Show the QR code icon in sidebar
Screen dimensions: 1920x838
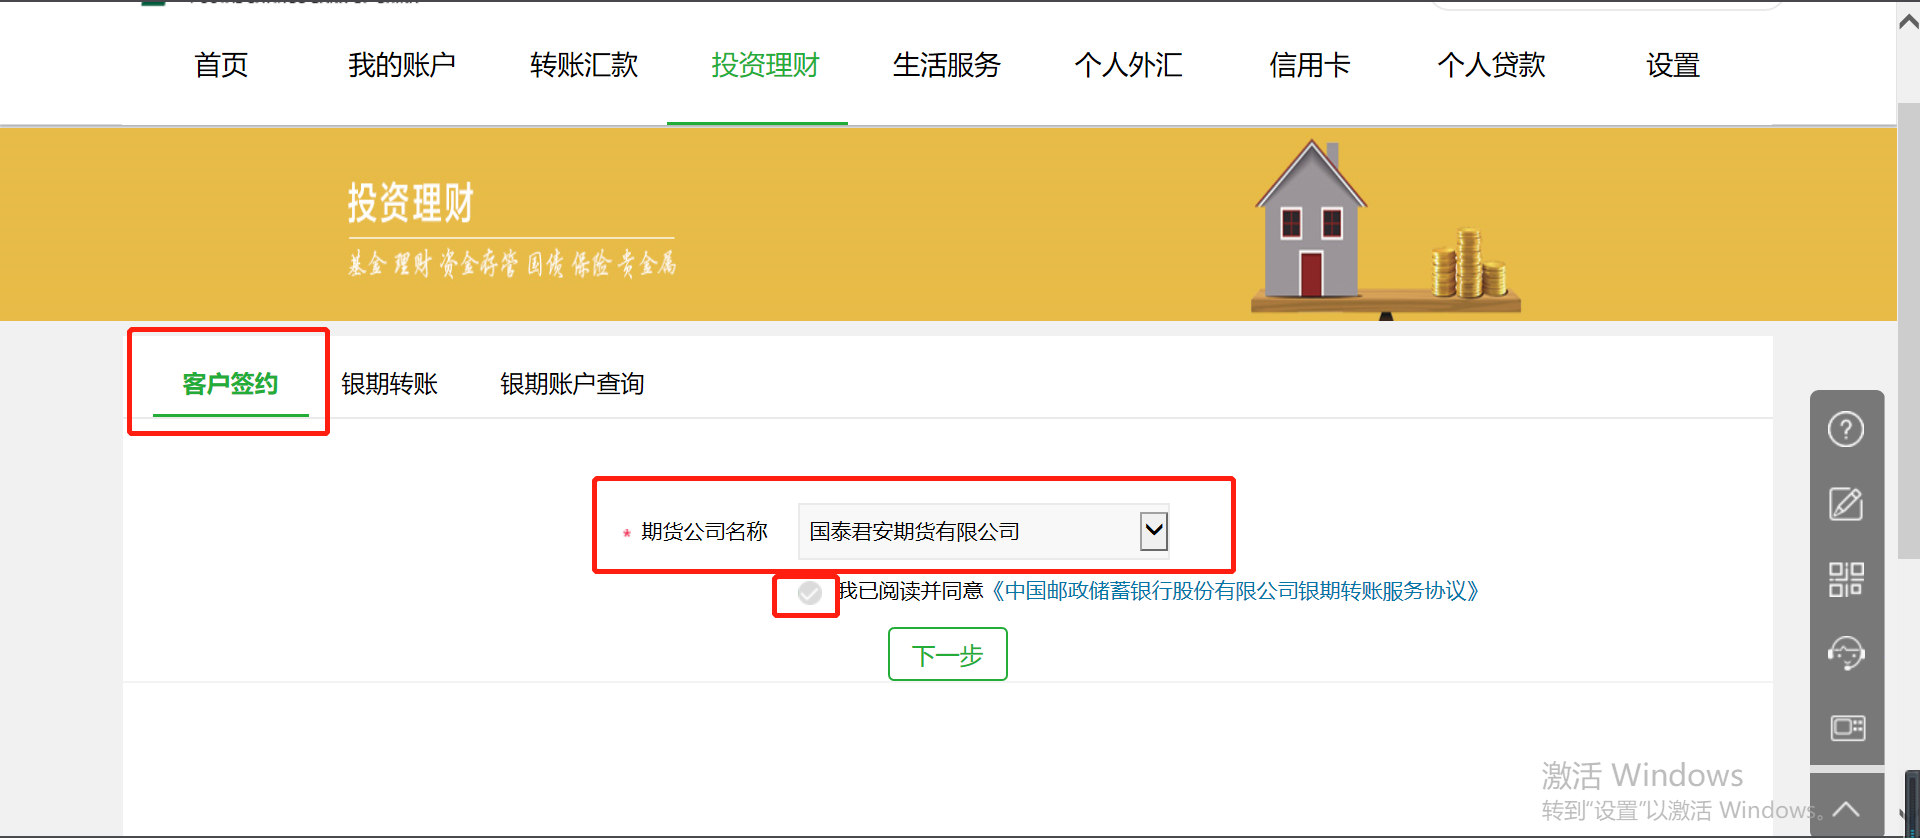coord(1846,579)
